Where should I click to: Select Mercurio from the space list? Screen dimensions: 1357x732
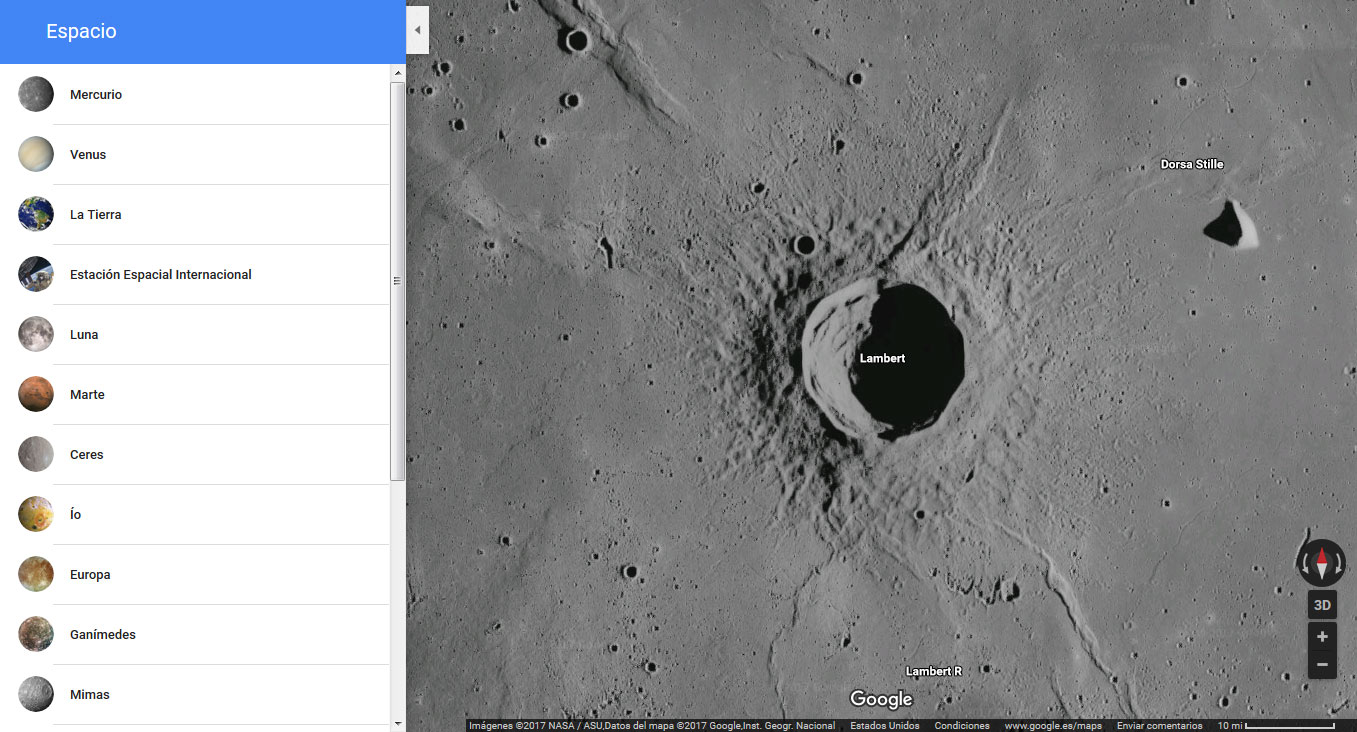pyautogui.click(x=195, y=94)
